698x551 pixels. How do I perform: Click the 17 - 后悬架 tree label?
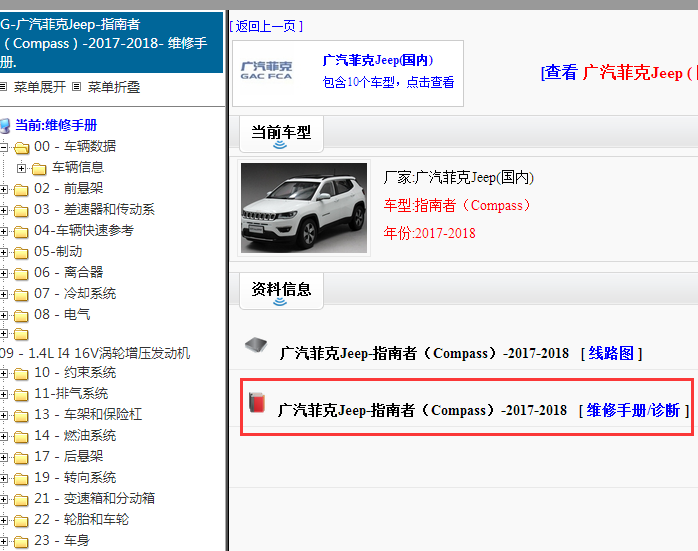tap(69, 456)
